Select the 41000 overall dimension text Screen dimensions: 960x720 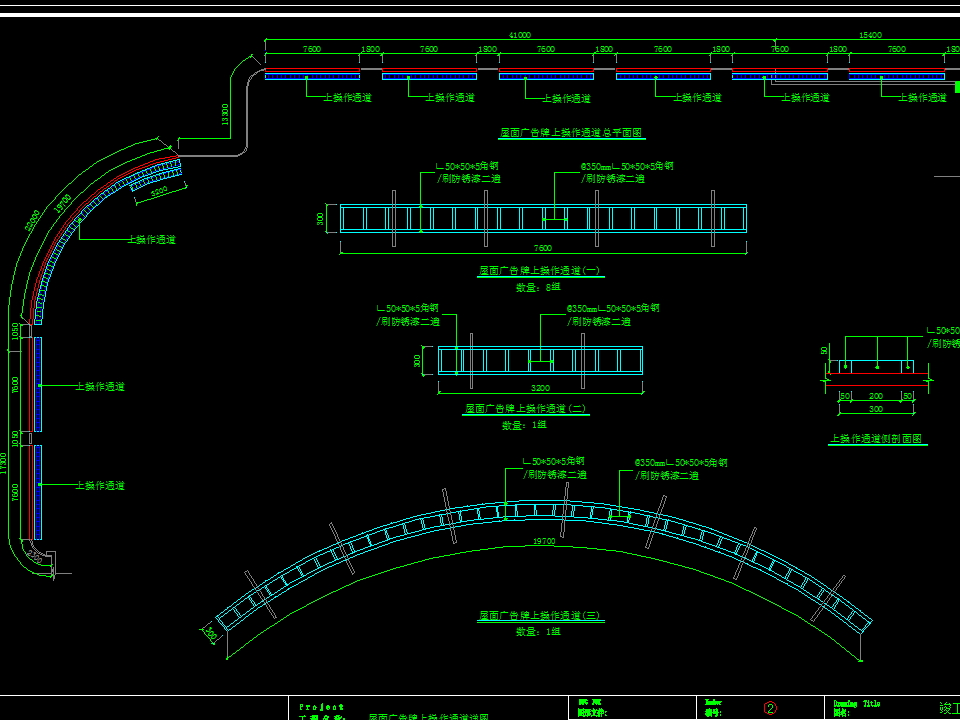(x=519, y=35)
